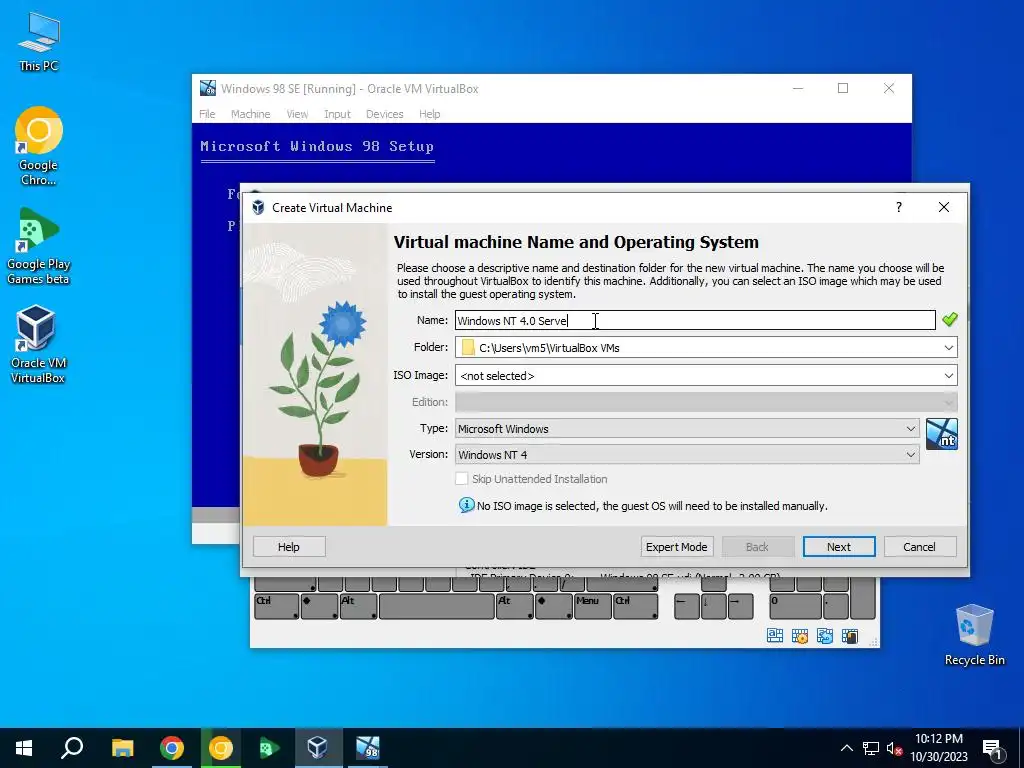
Task: Click the numpad 0 key on soft keyboard
Action: point(795,606)
